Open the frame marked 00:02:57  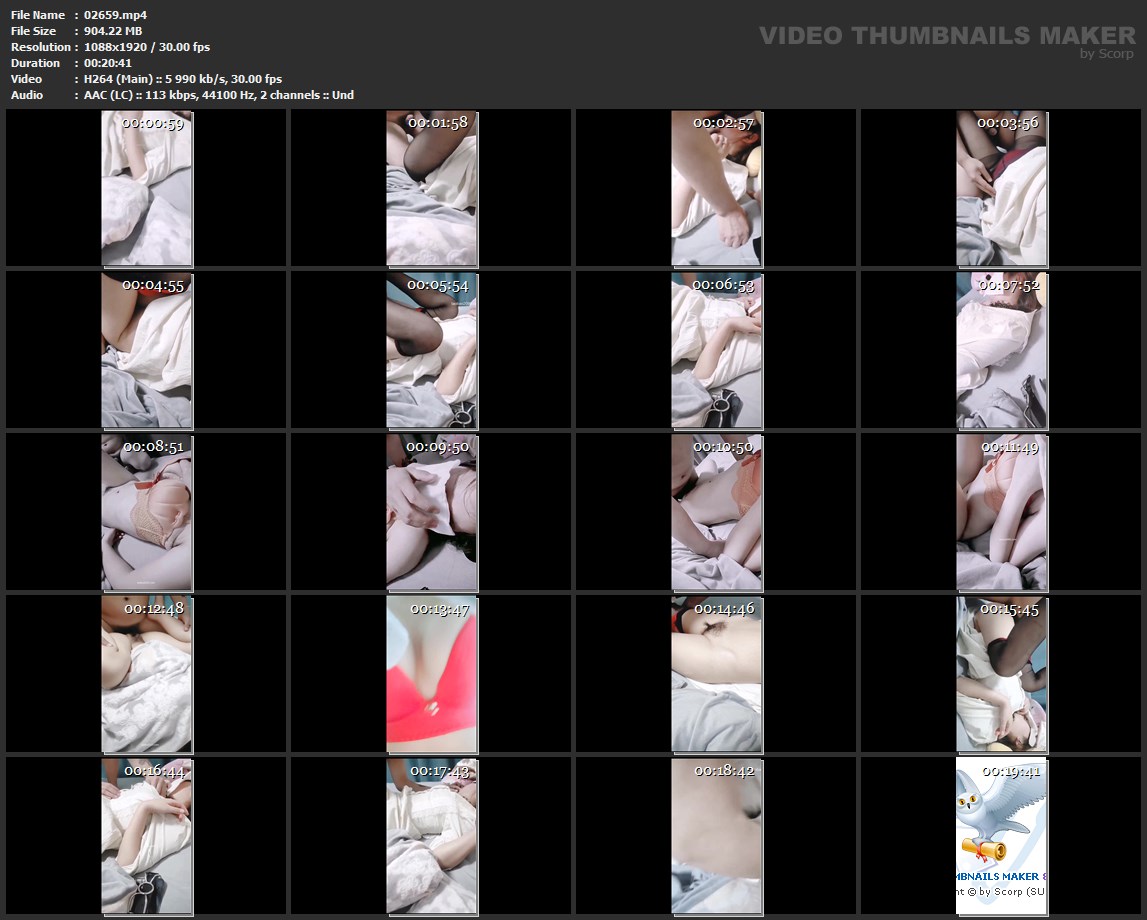(x=716, y=188)
